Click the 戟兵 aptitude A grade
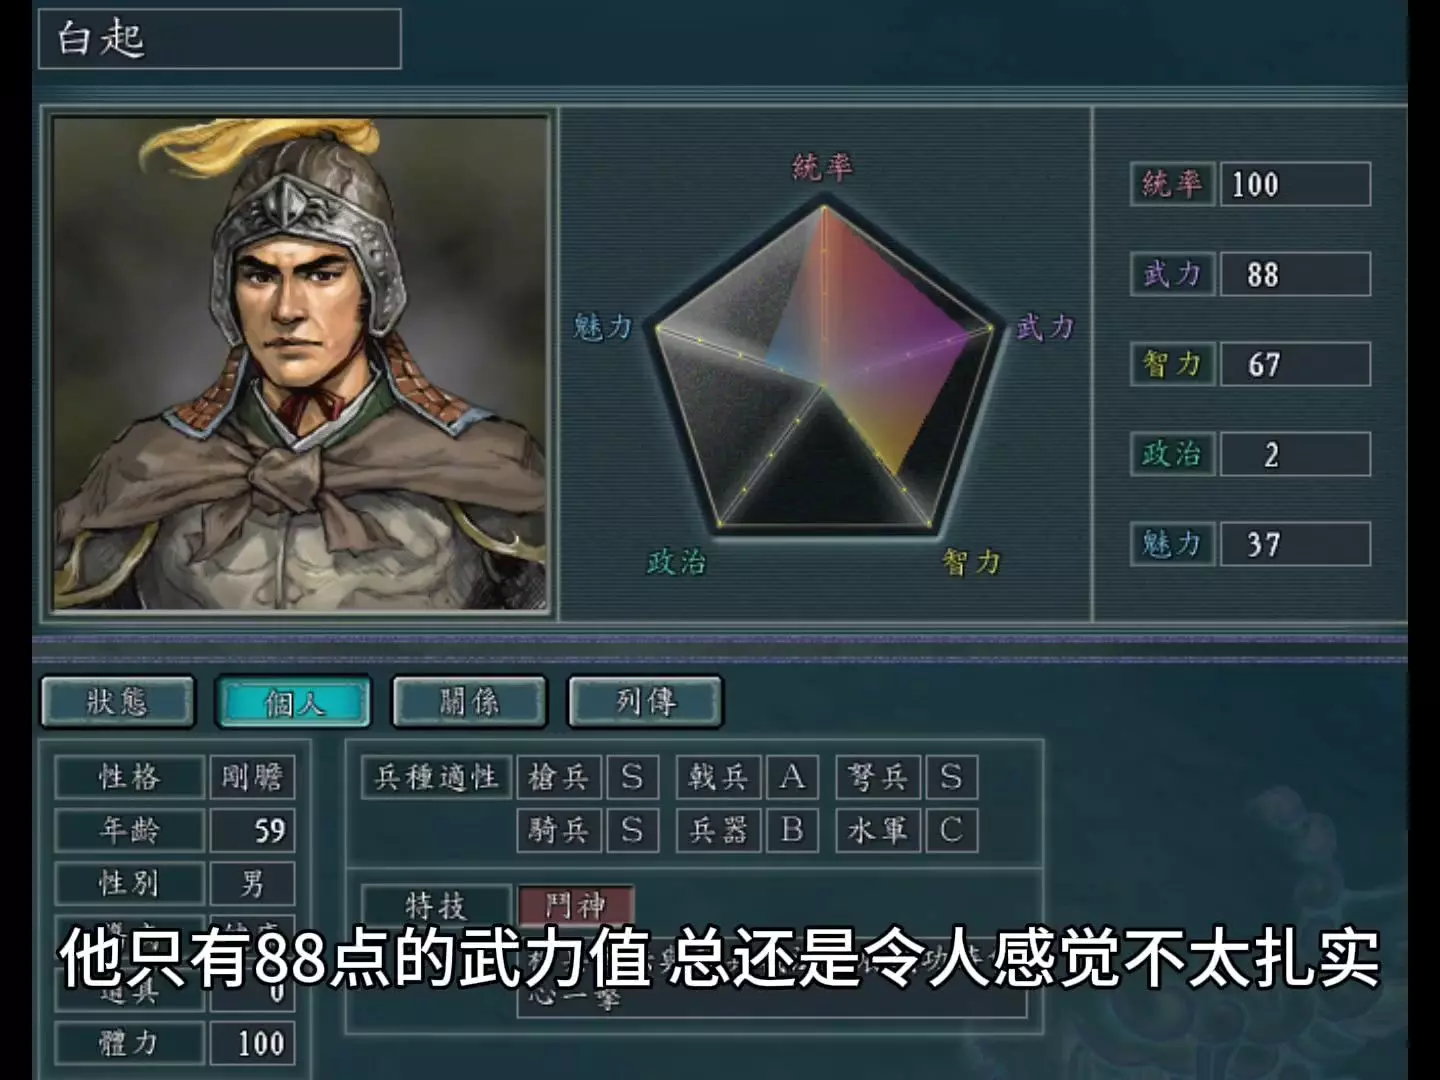This screenshot has height=1080, width=1440. pyautogui.click(x=792, y=777)
